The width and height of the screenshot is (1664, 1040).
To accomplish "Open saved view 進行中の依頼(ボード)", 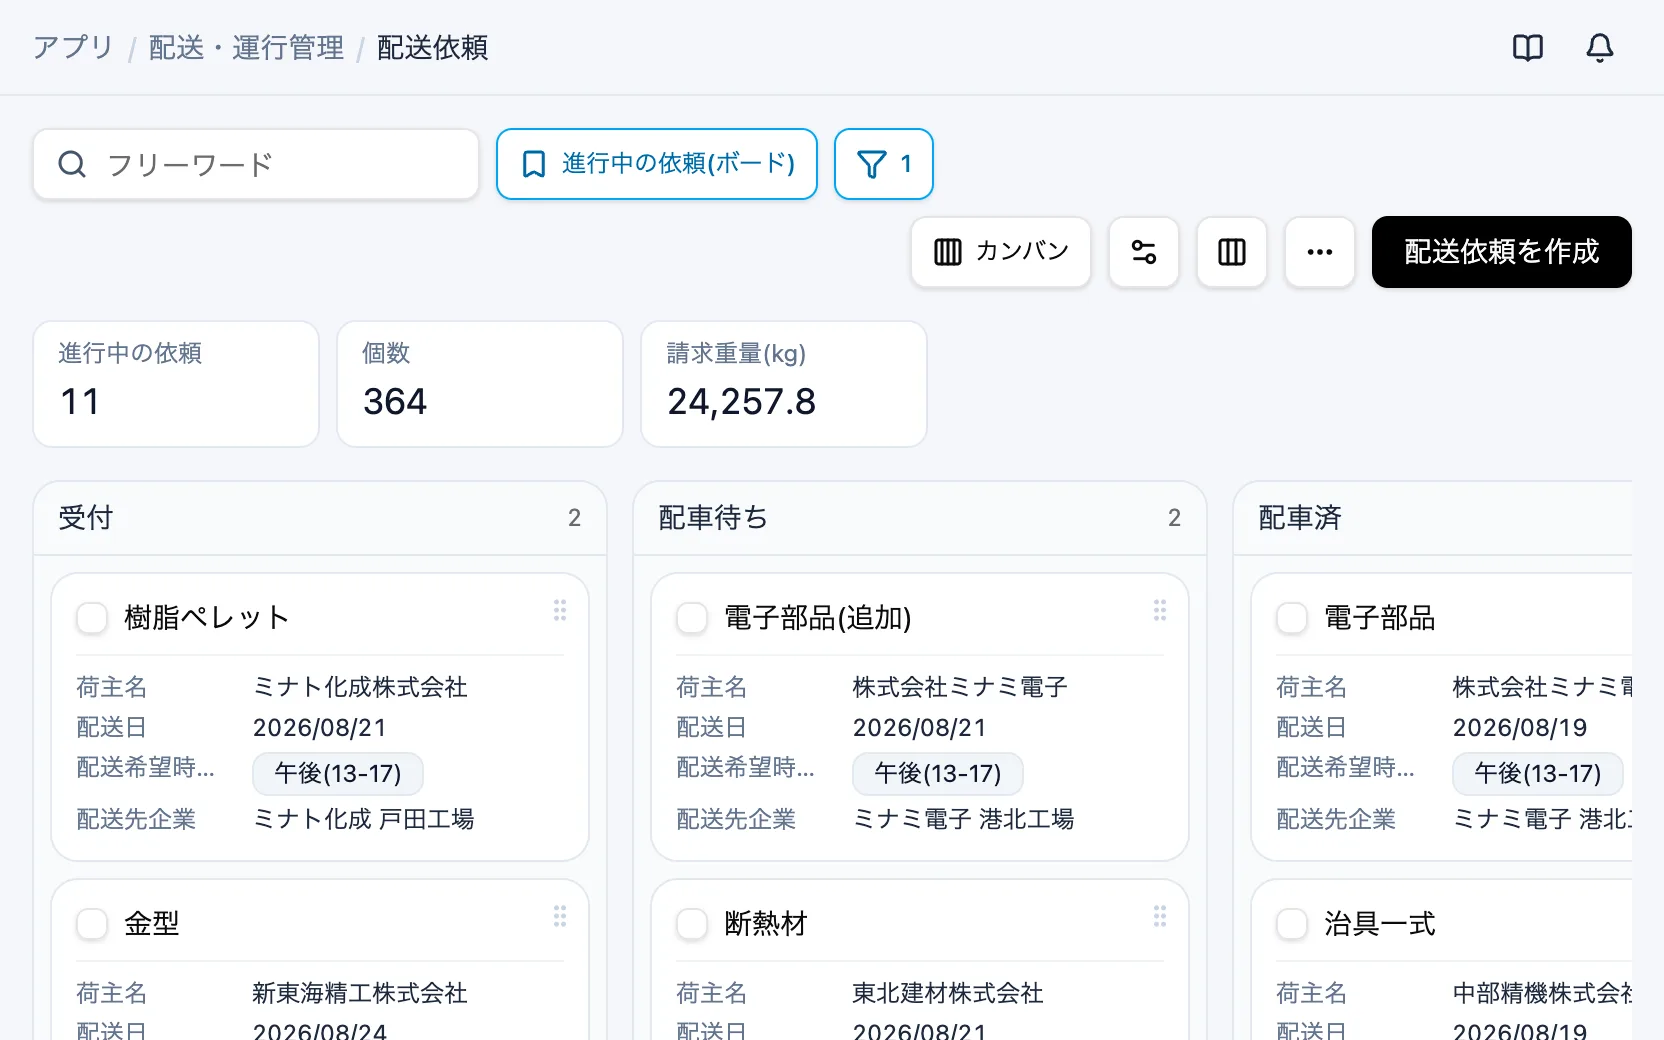I will 657,164.
